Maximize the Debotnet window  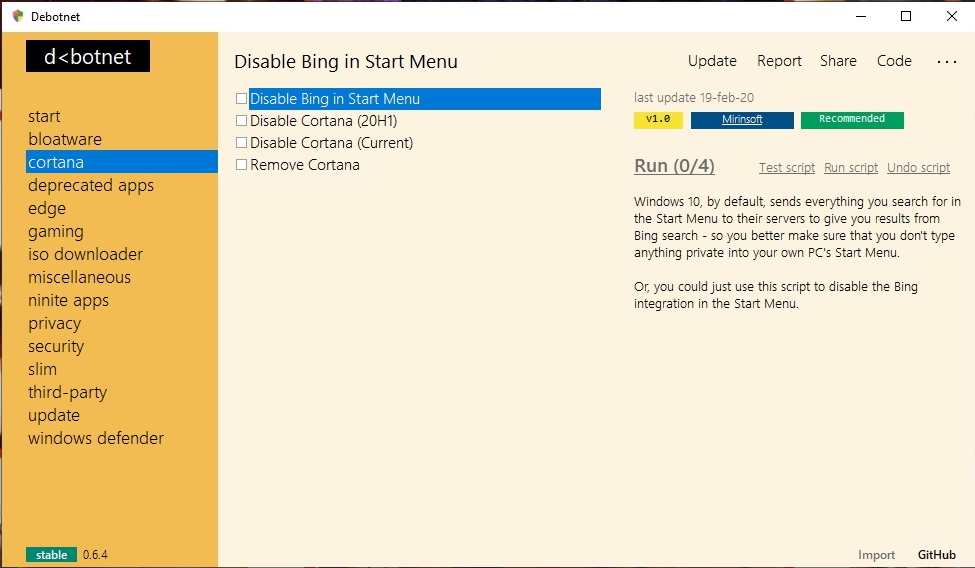coord(906,16)
